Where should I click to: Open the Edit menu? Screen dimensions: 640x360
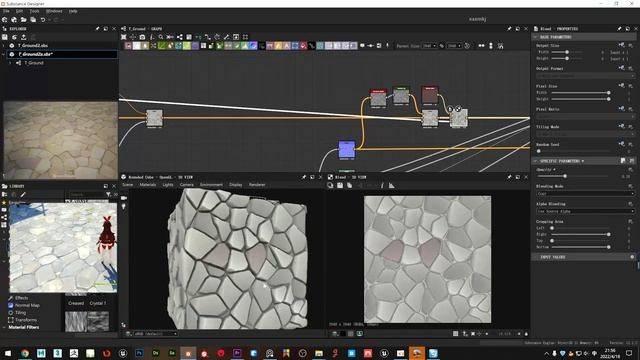[x=19, y=11]
